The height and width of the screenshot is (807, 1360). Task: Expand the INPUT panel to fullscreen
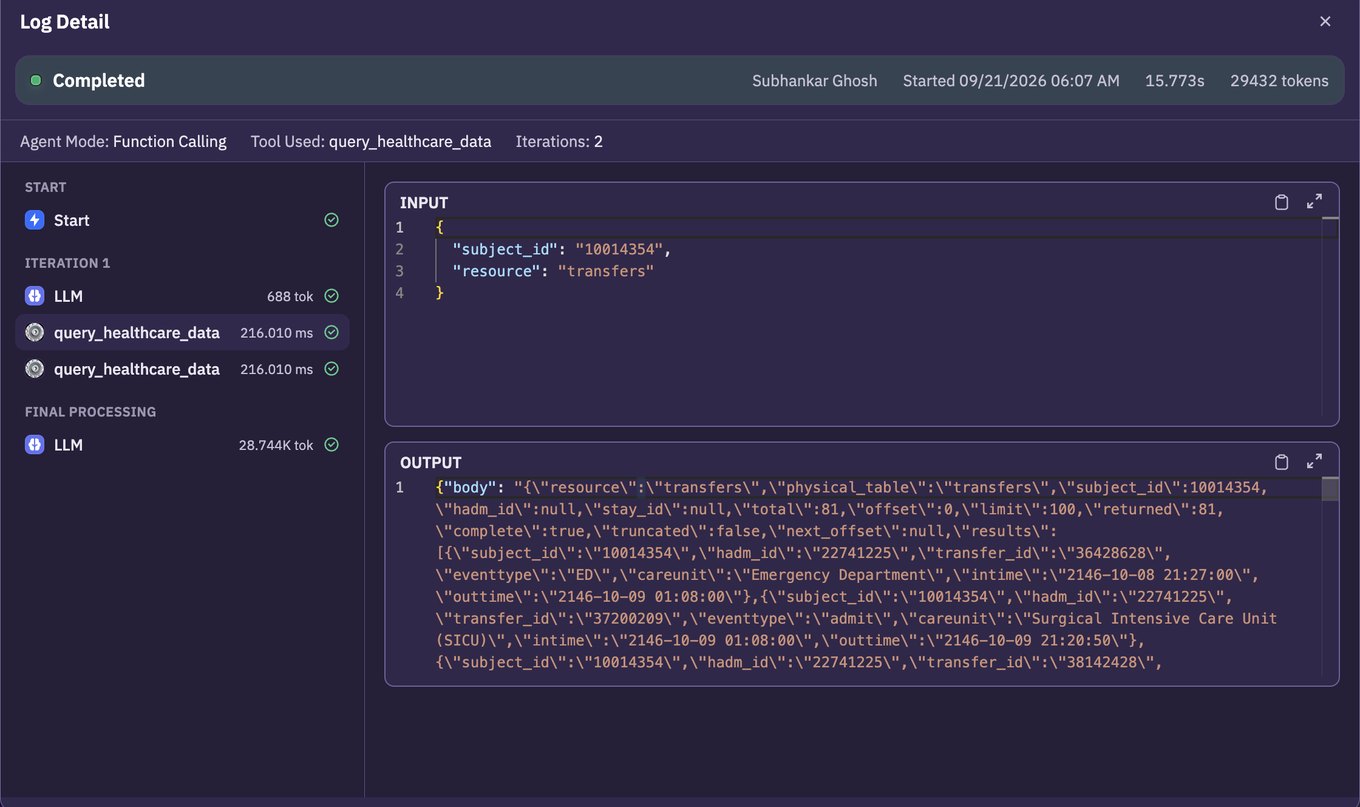click(1315, 202)
